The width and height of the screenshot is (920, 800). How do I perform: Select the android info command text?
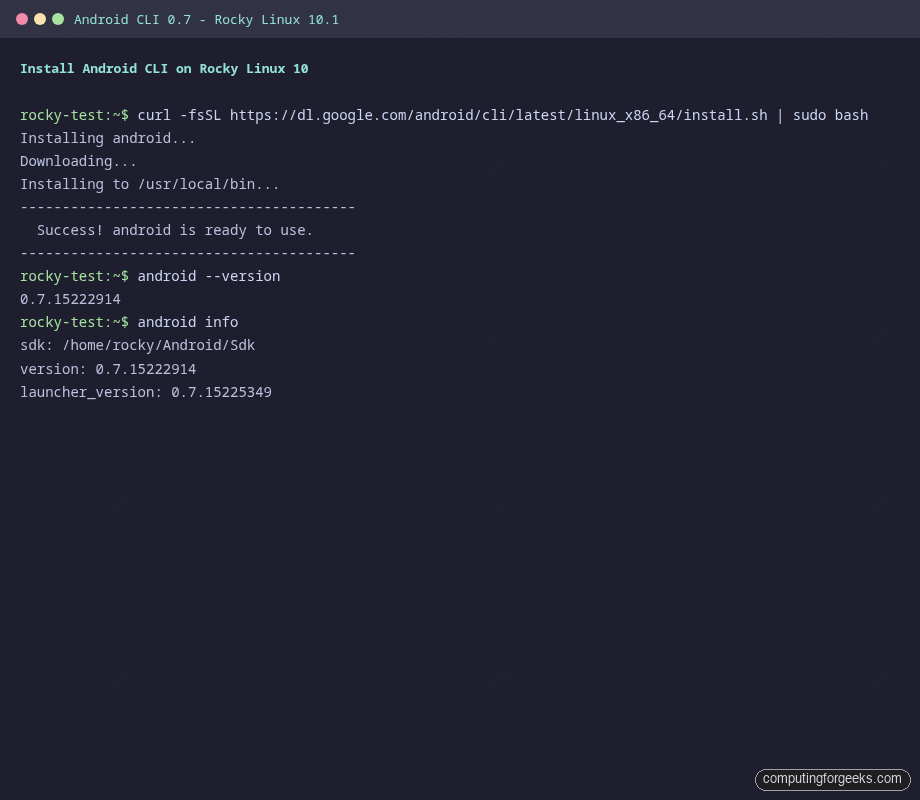pyautogui.click(x=187, y=322)
